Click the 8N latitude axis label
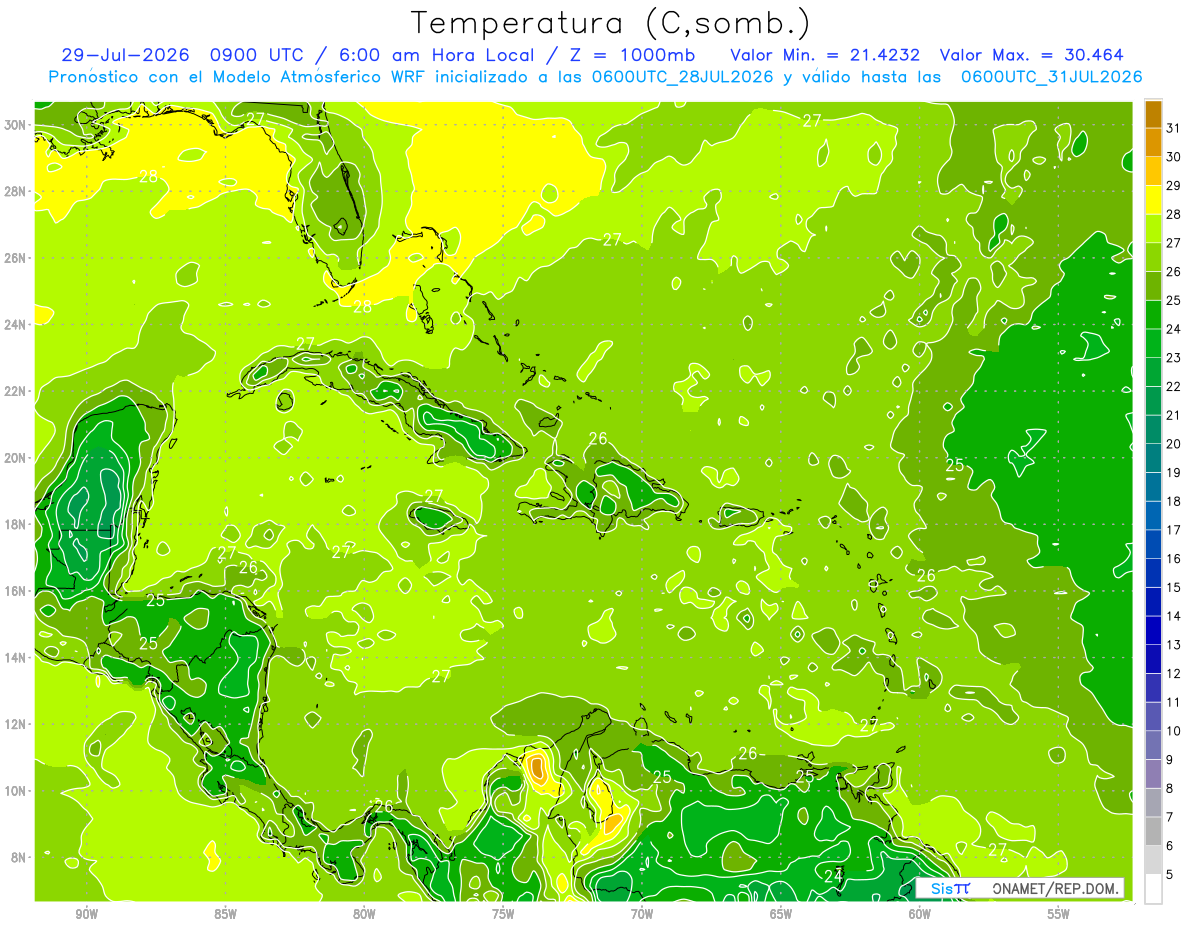1200x927 pixels. [20, 857]
